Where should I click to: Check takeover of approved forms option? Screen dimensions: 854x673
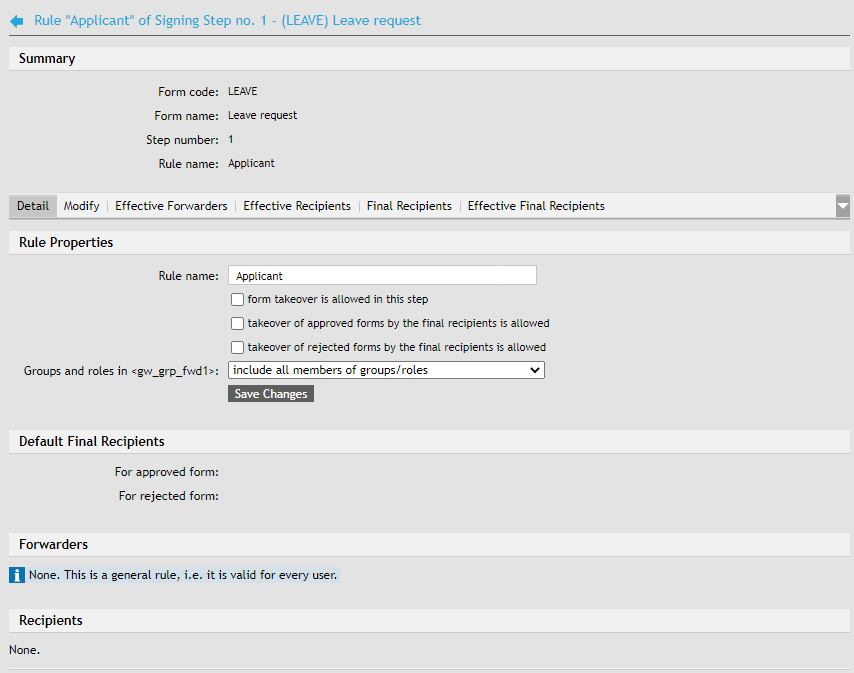pos(237,323)
